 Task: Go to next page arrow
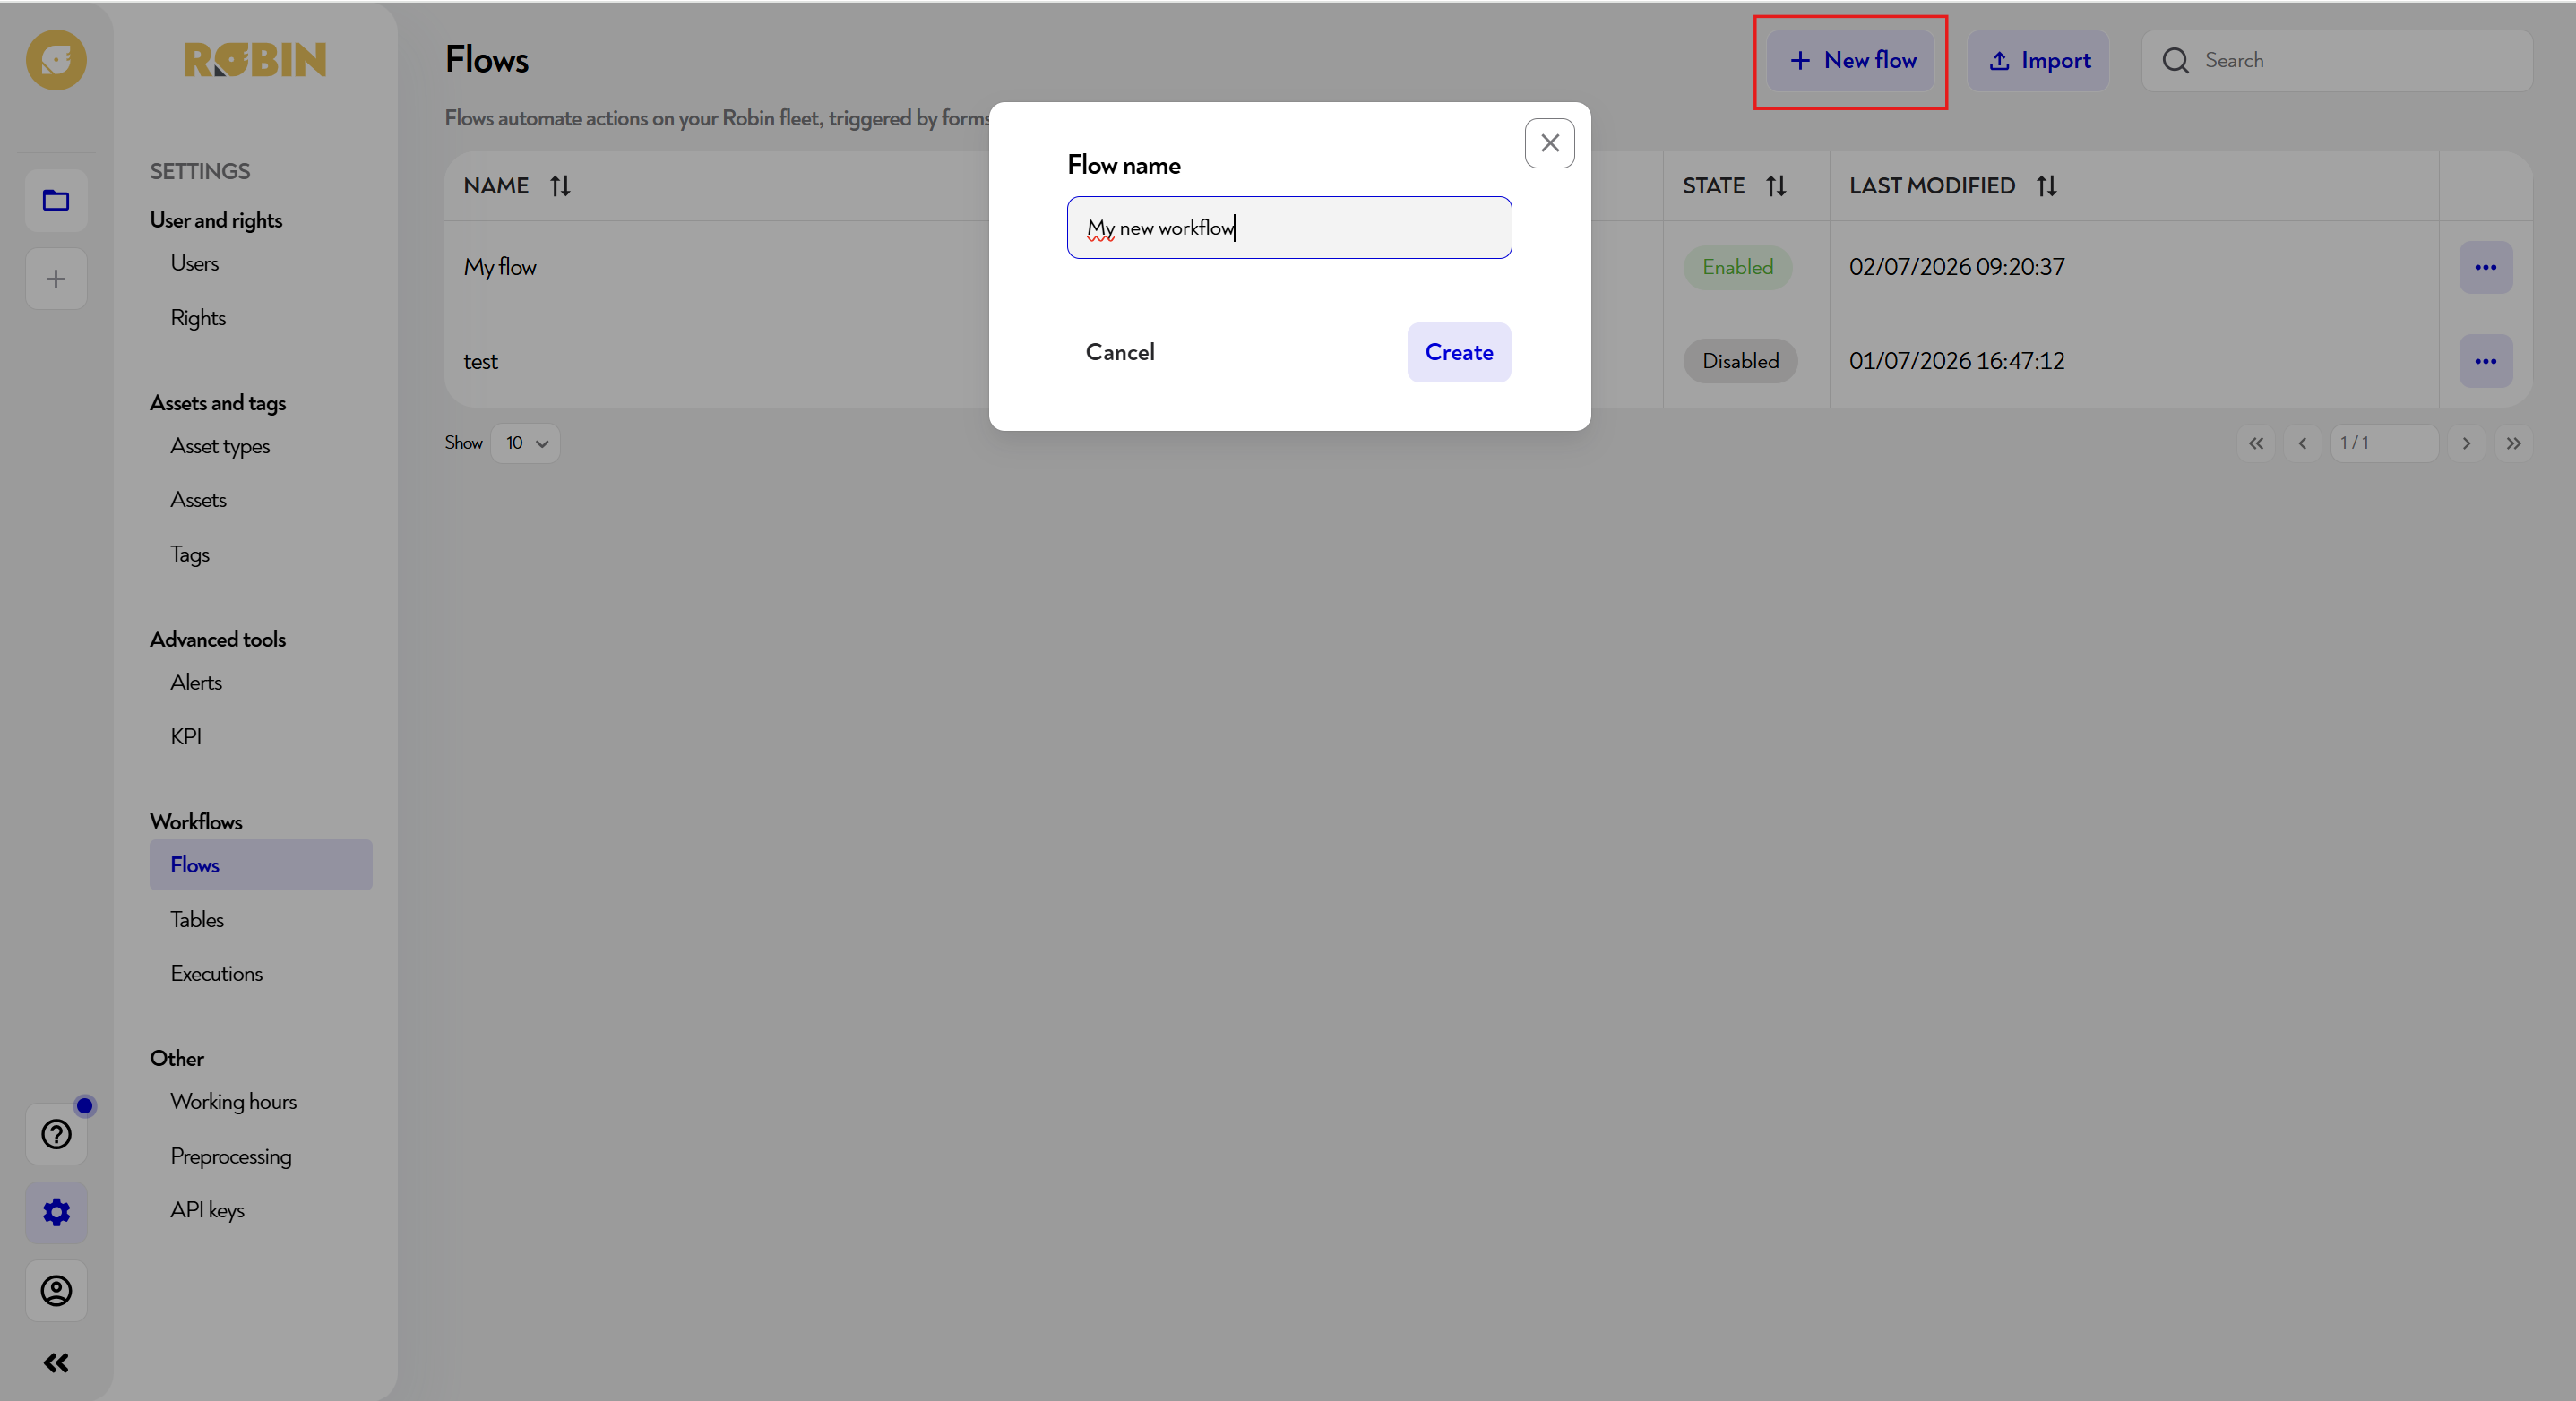[x=2465, y=443]
